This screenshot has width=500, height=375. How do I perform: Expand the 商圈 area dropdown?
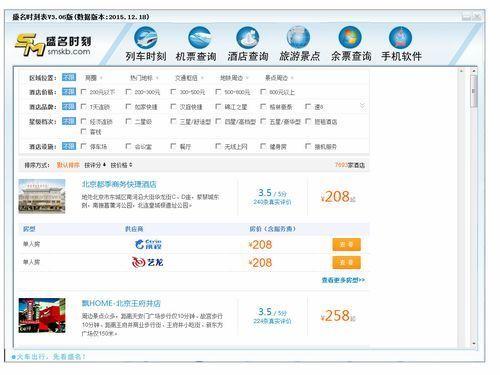[x=93, y=78]
